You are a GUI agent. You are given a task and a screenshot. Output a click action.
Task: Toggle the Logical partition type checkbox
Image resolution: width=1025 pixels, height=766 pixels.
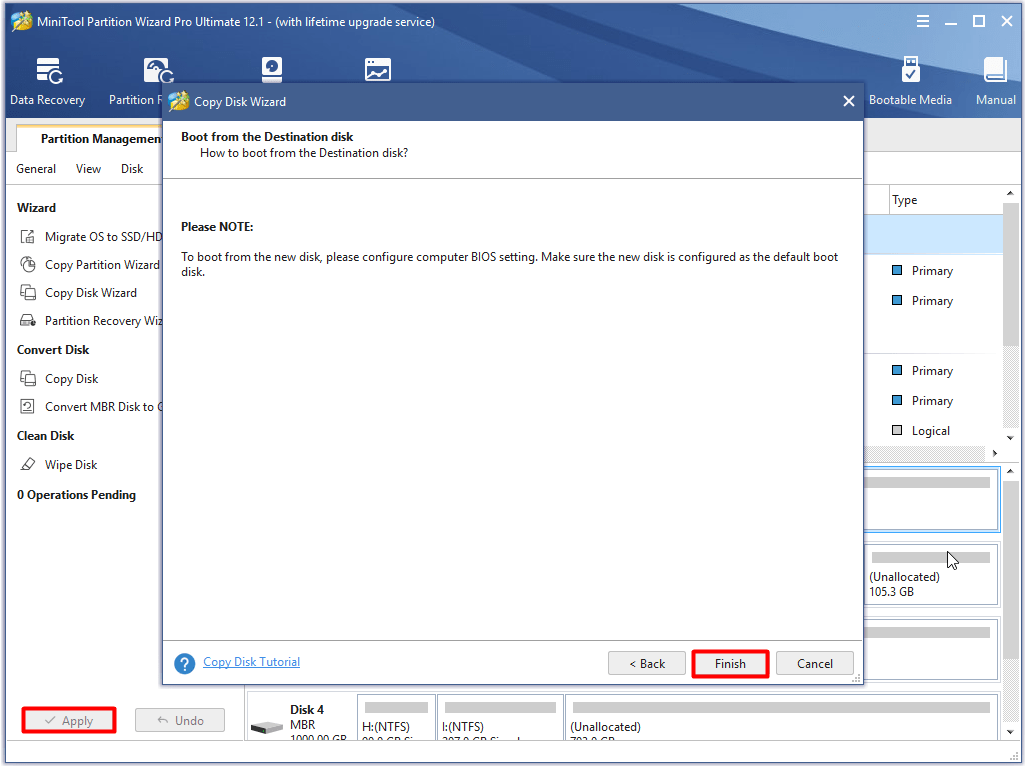coord(897,430)
